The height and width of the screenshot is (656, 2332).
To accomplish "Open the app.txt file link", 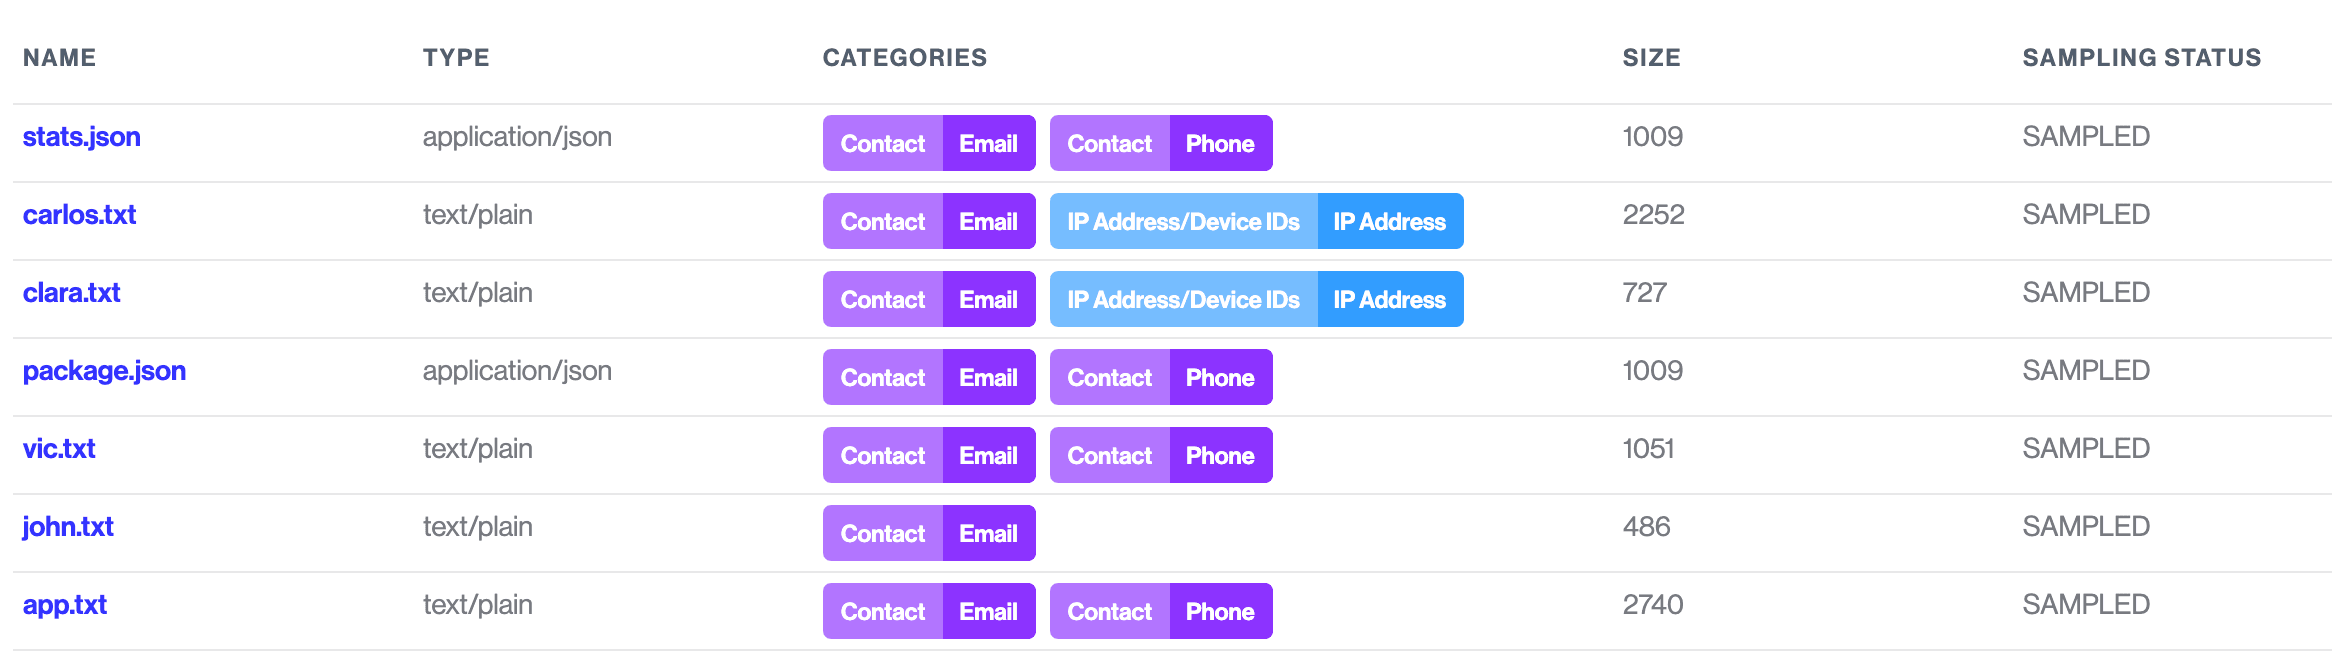I will point(64,604).
